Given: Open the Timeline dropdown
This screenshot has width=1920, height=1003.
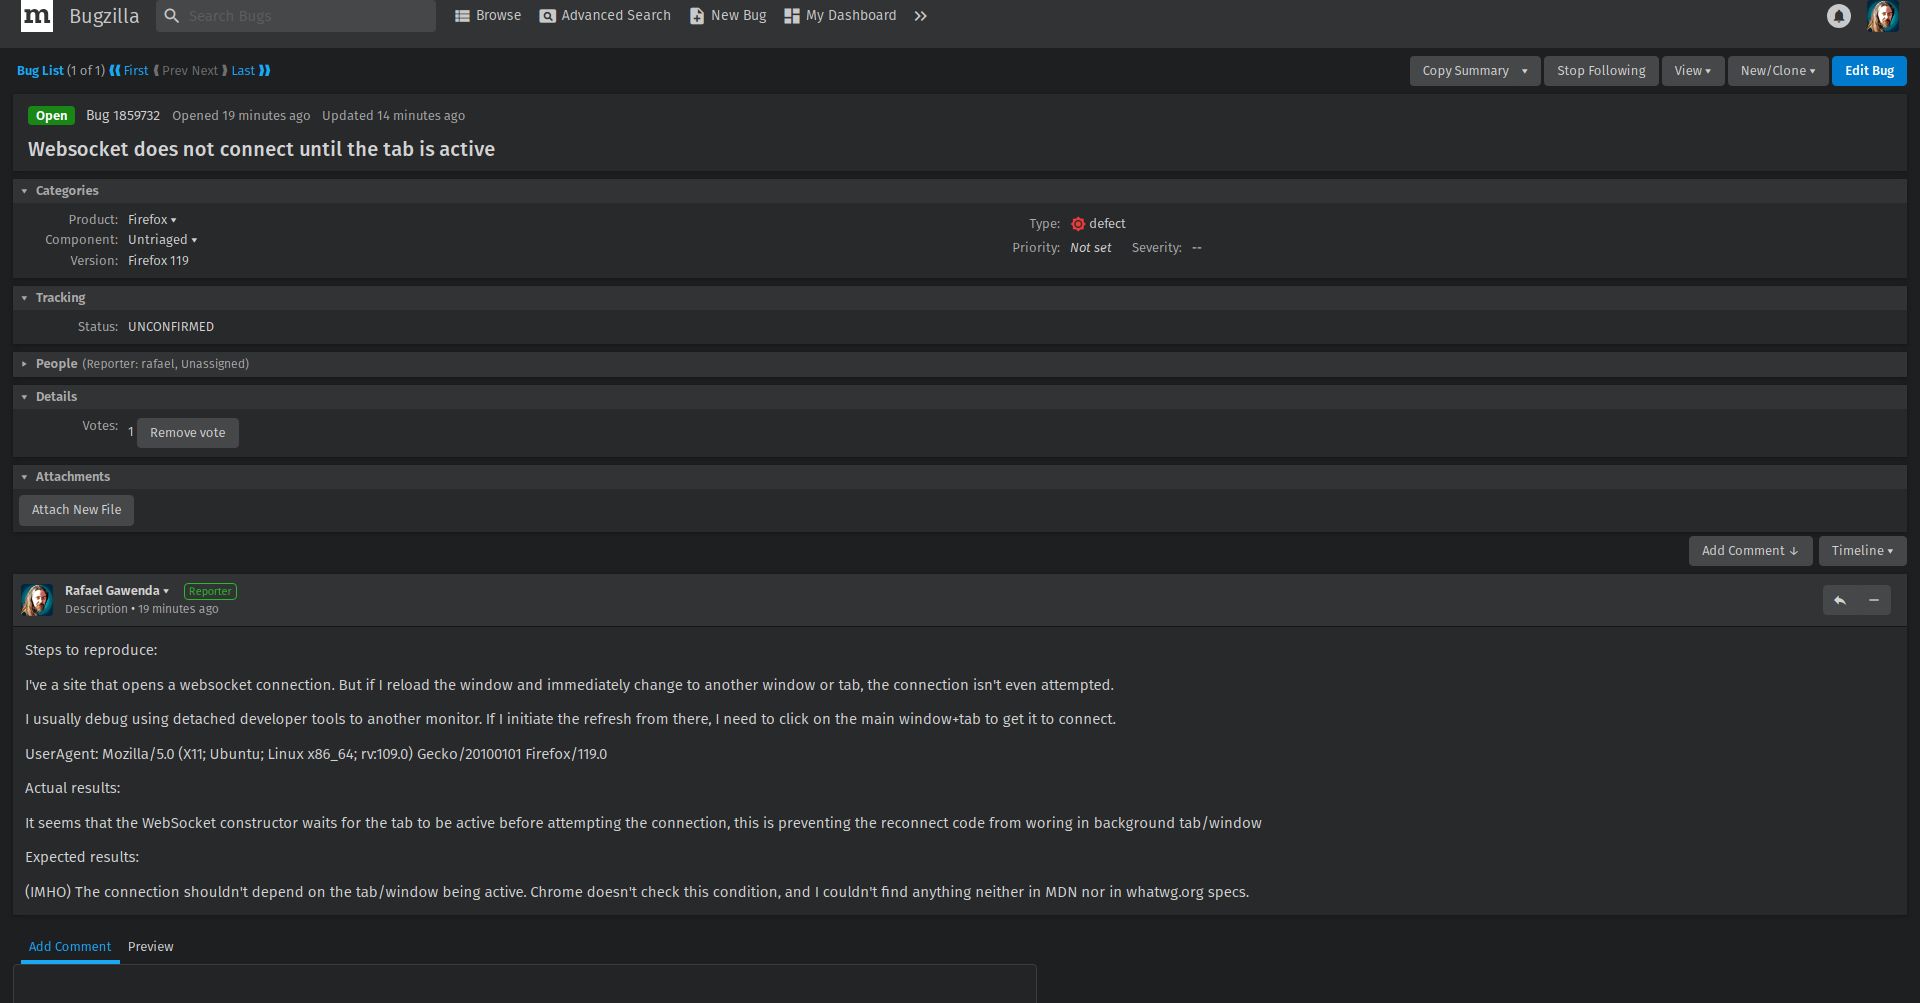Looking at the screenshot, I should (x=1862, y=551).
